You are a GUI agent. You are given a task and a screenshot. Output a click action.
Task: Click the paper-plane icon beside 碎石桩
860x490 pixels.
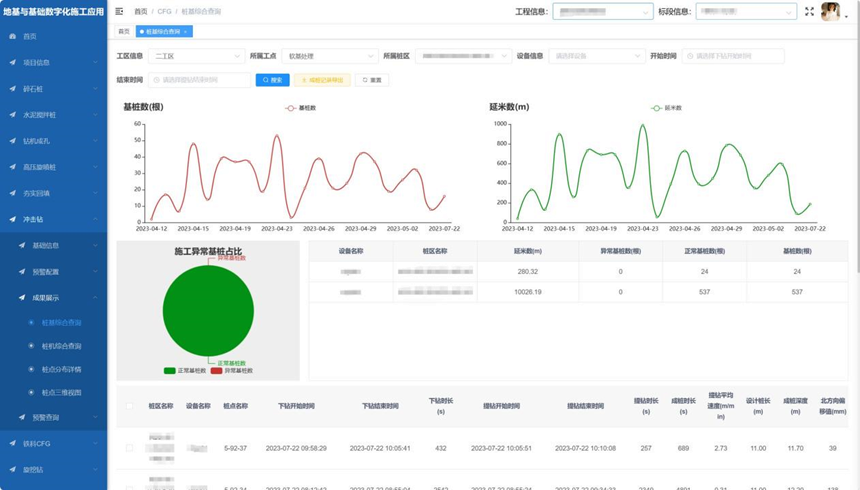click(13, 89)
